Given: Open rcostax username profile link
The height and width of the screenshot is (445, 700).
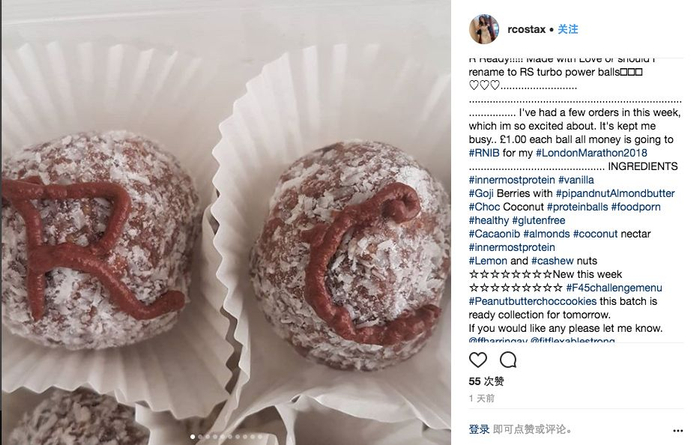Looking at the screenshot, I should 526,29.
